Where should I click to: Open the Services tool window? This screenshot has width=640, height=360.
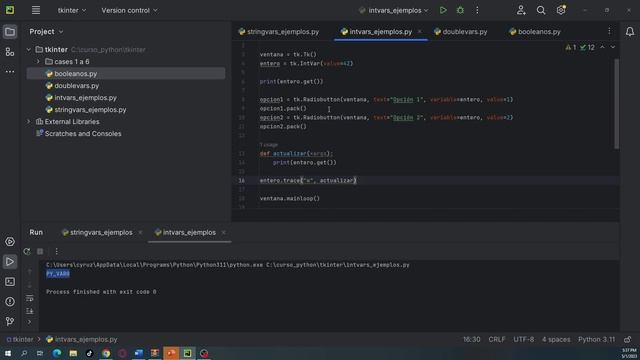click(x=10, y=242)
